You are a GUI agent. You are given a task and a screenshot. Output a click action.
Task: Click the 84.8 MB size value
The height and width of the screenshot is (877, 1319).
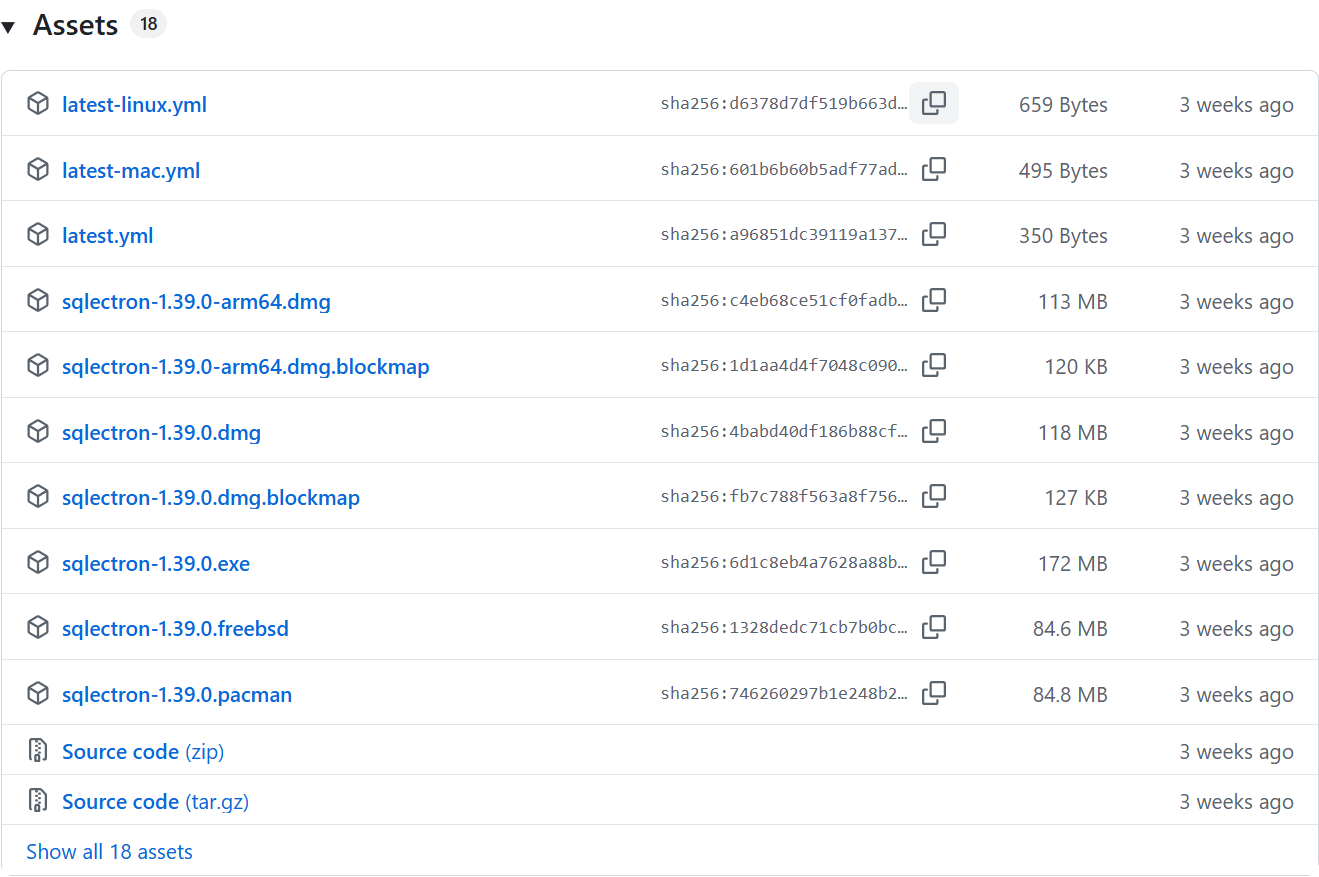1070,695
